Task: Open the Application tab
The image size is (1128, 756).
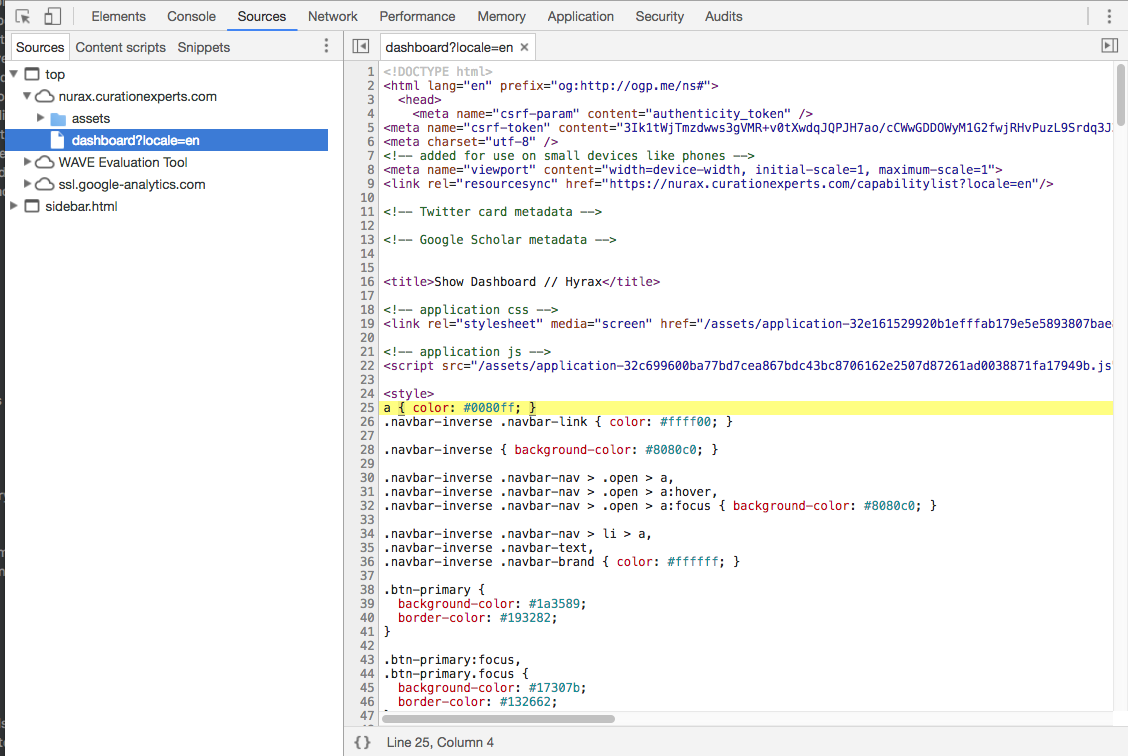Action: click(581, 16)
